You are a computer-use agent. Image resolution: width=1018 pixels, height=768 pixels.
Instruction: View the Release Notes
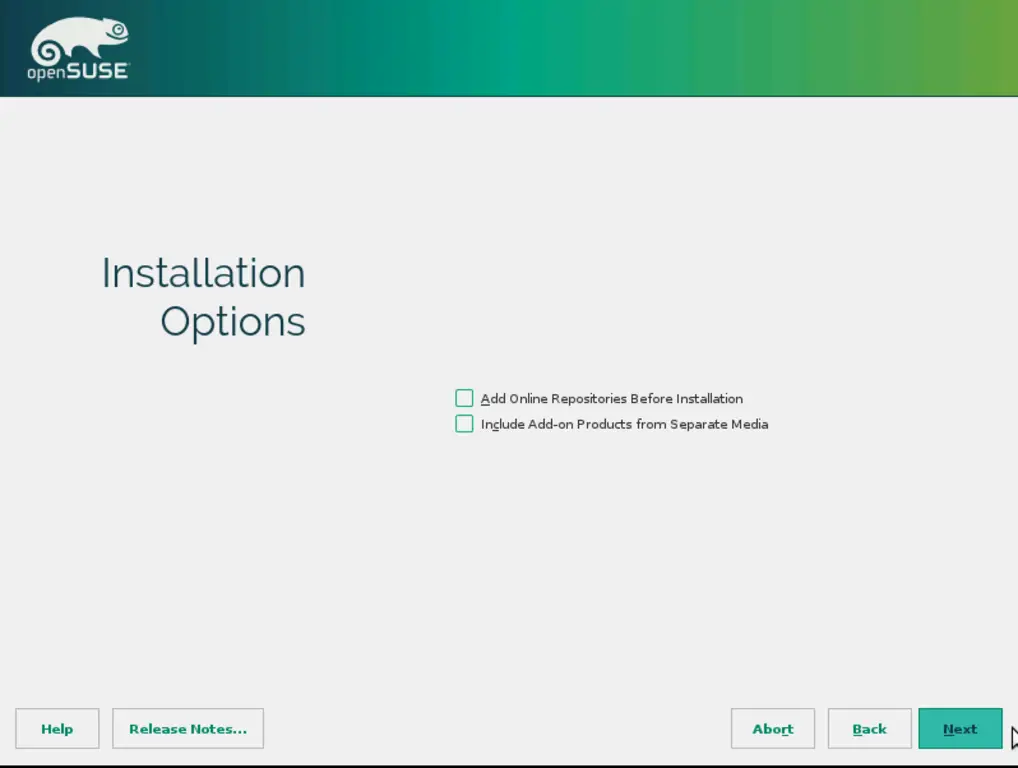(x=188, y=728)
